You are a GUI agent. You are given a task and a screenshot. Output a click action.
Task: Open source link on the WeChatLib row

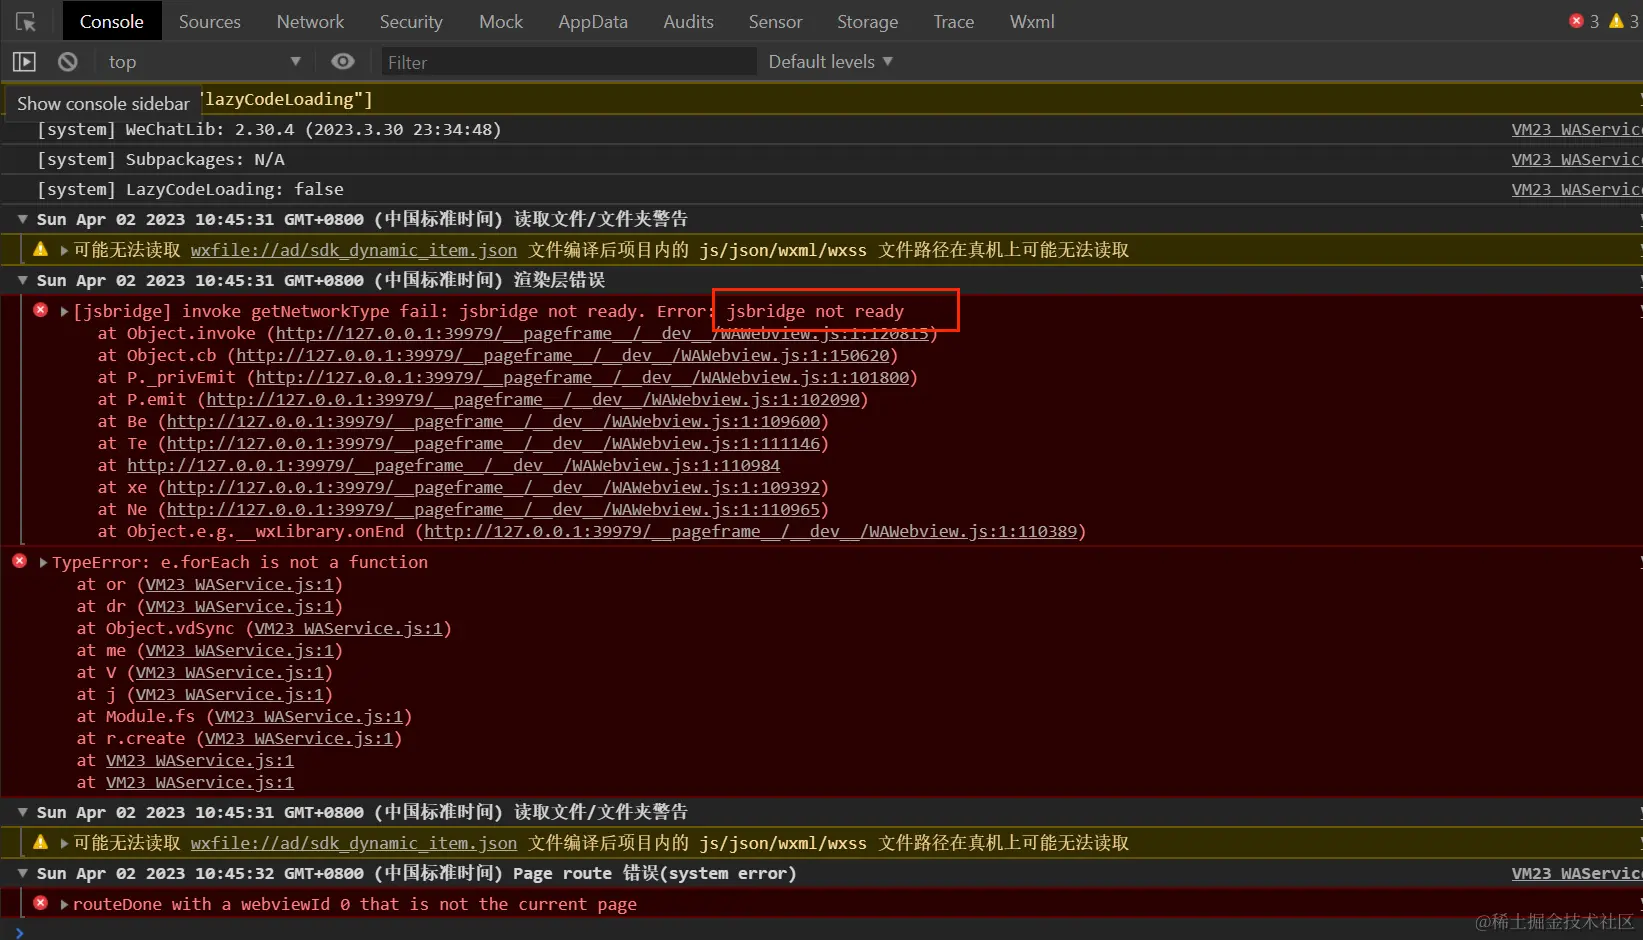(x=1576, y=129)
